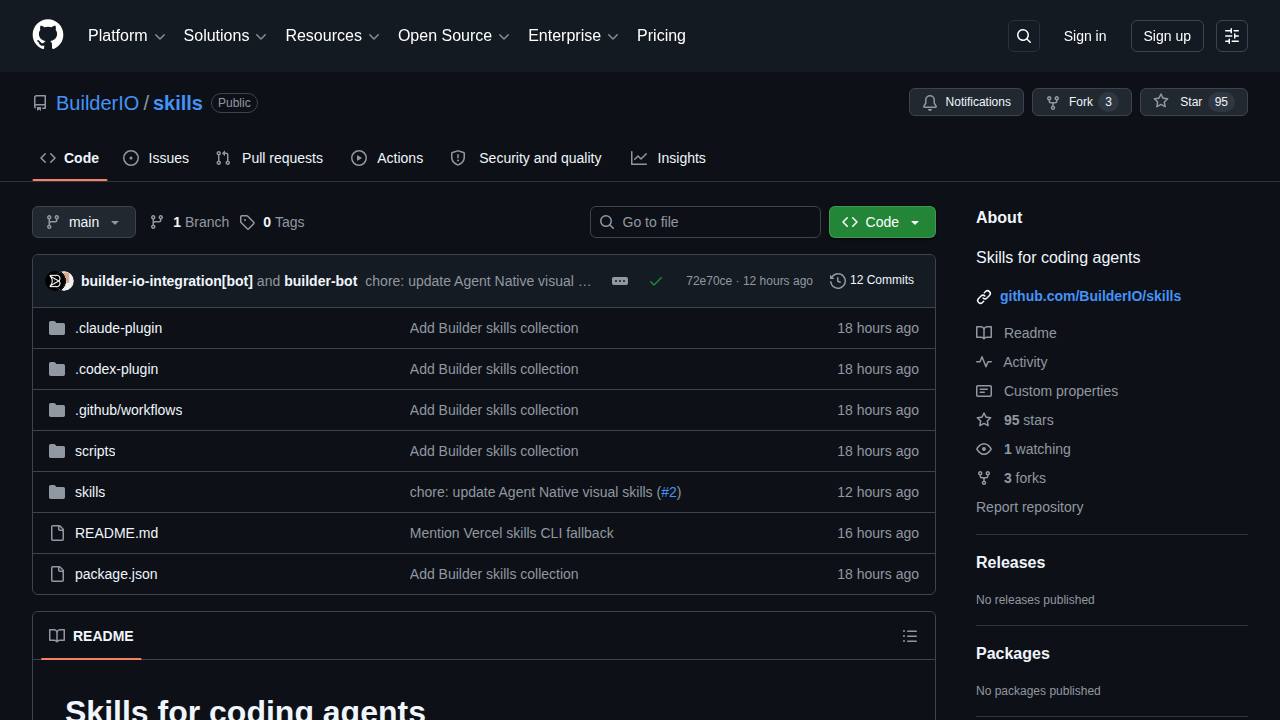Click the Packages heading link
This screenshot has width=1280, height=720.
pyautogui.click(x=1012, y=653)
